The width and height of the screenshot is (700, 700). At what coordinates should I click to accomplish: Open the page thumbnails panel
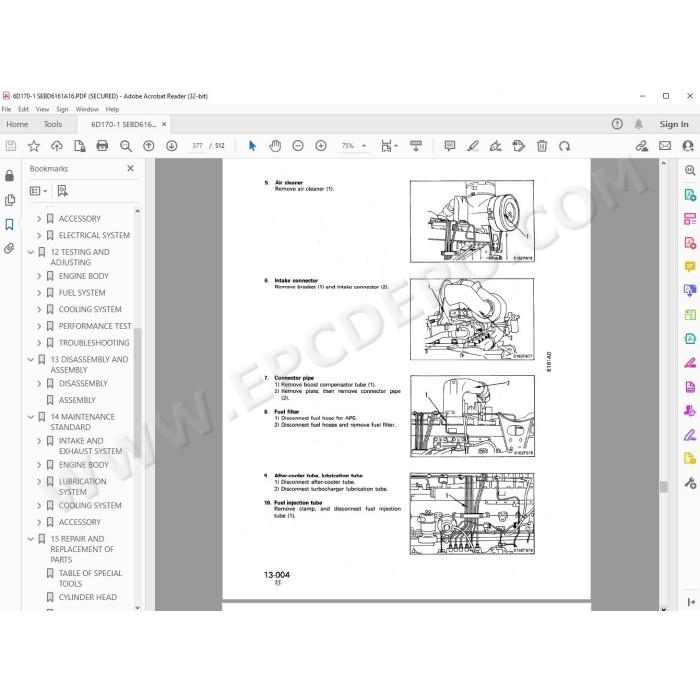point(9,200)
